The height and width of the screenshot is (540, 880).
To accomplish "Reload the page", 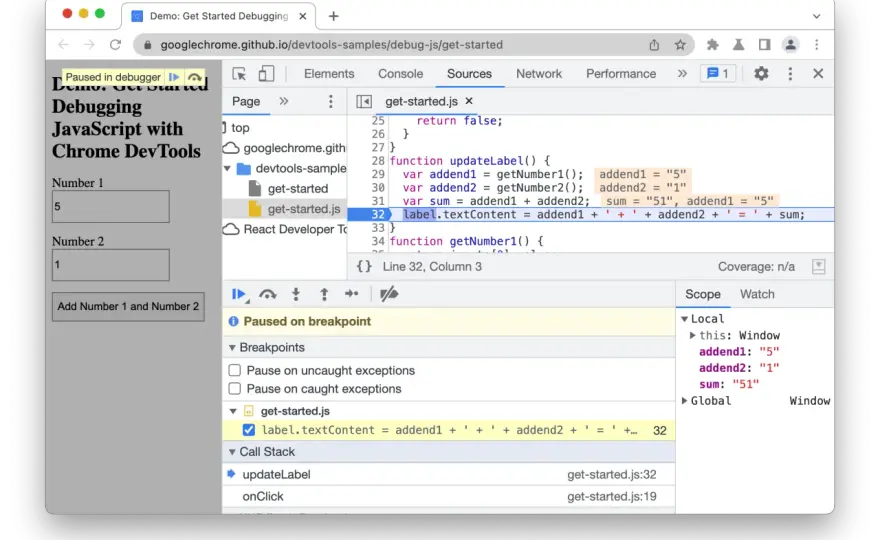I will tap(115, 45).
